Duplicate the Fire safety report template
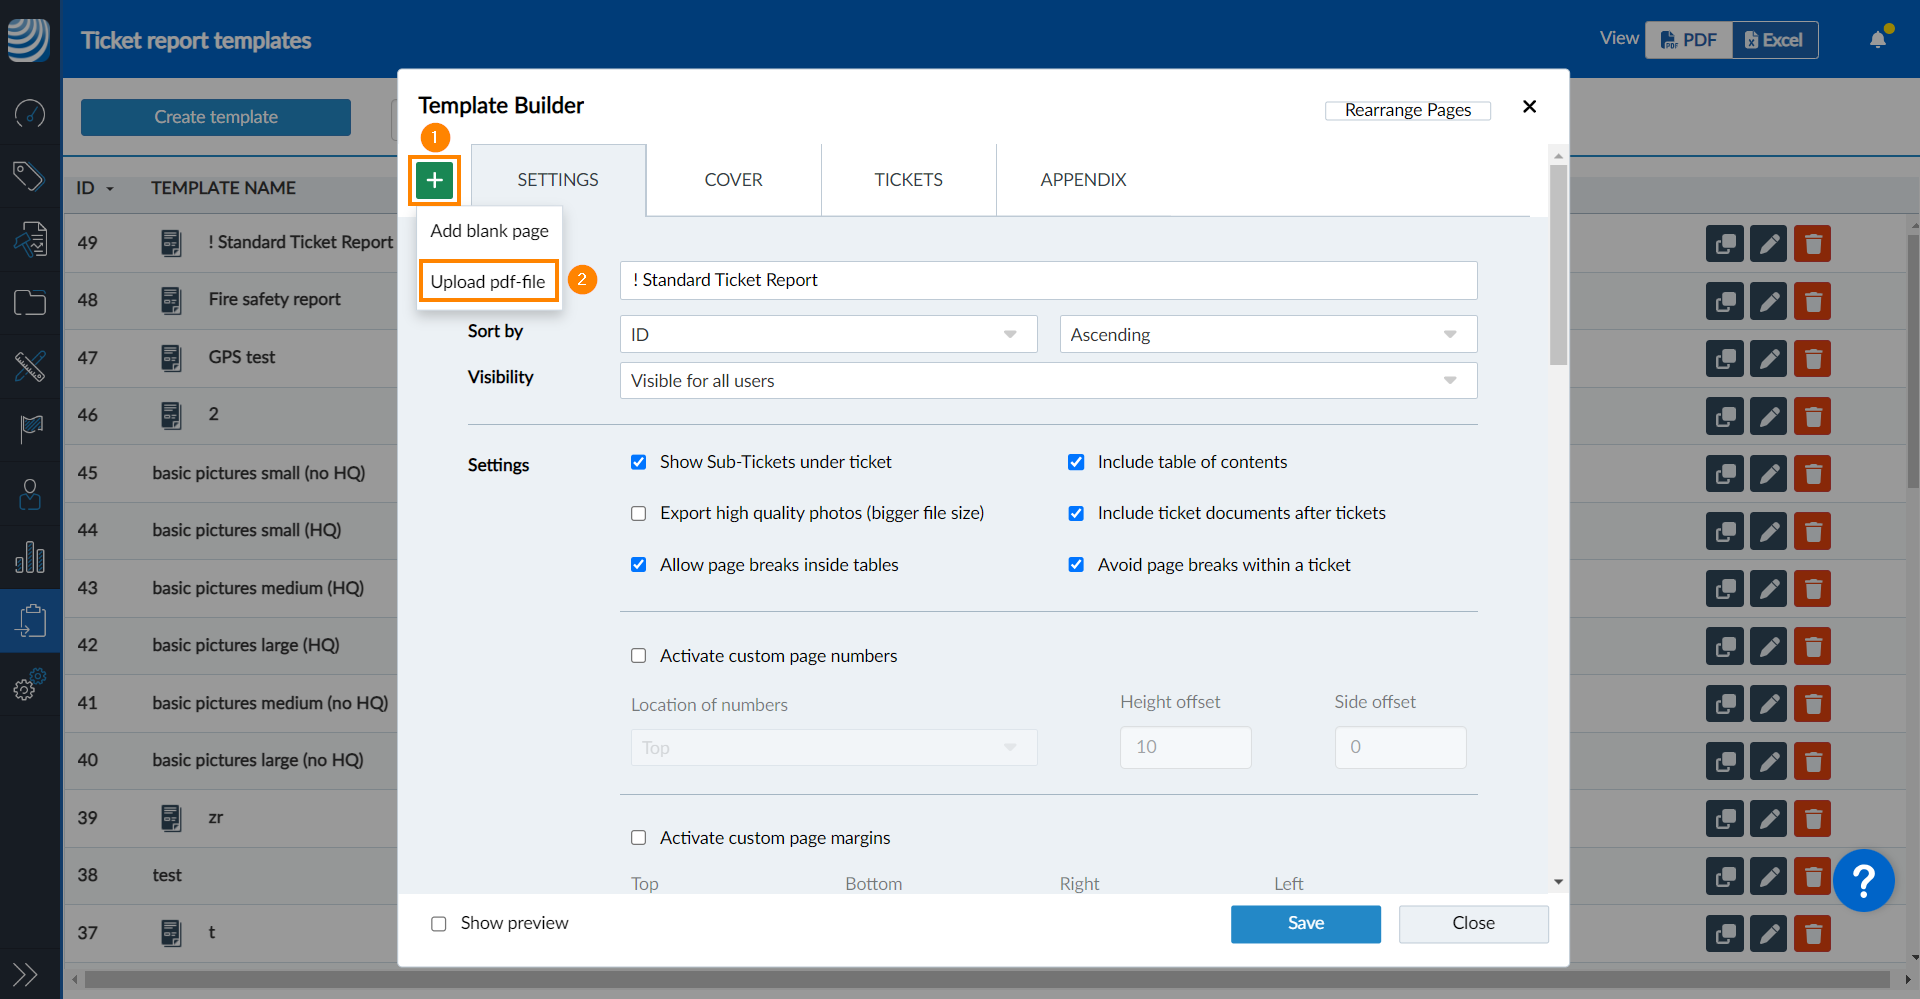This screenshot has width=1920, height=999. [1725, 301]
